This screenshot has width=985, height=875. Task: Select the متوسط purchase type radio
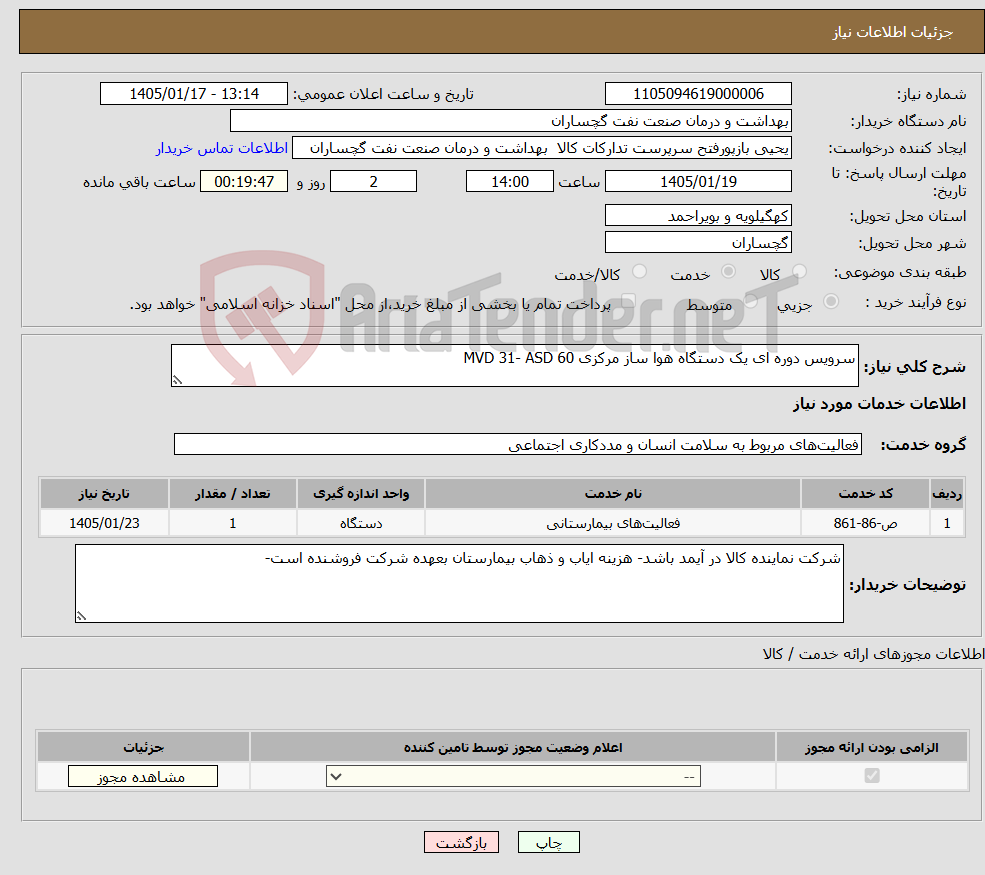coord(751,302)
